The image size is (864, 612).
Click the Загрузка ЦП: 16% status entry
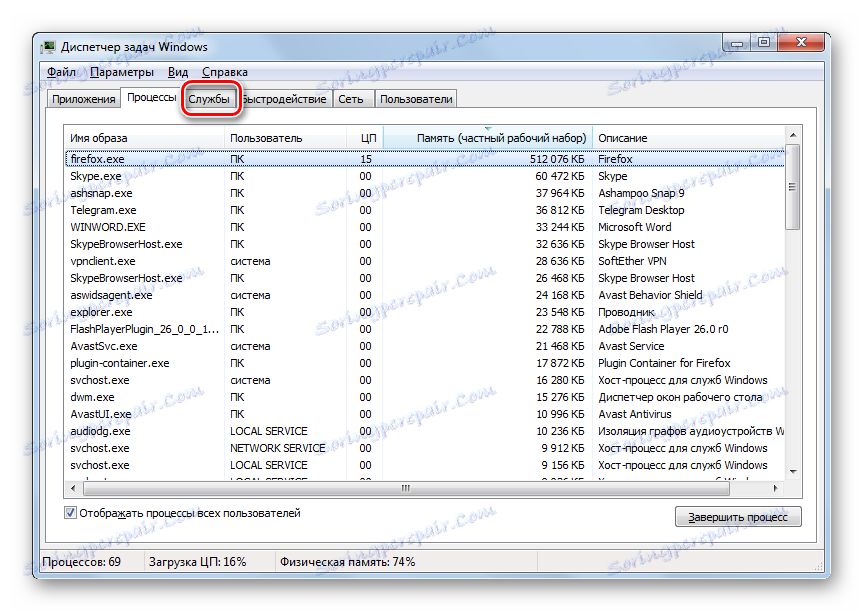(197, 562)
